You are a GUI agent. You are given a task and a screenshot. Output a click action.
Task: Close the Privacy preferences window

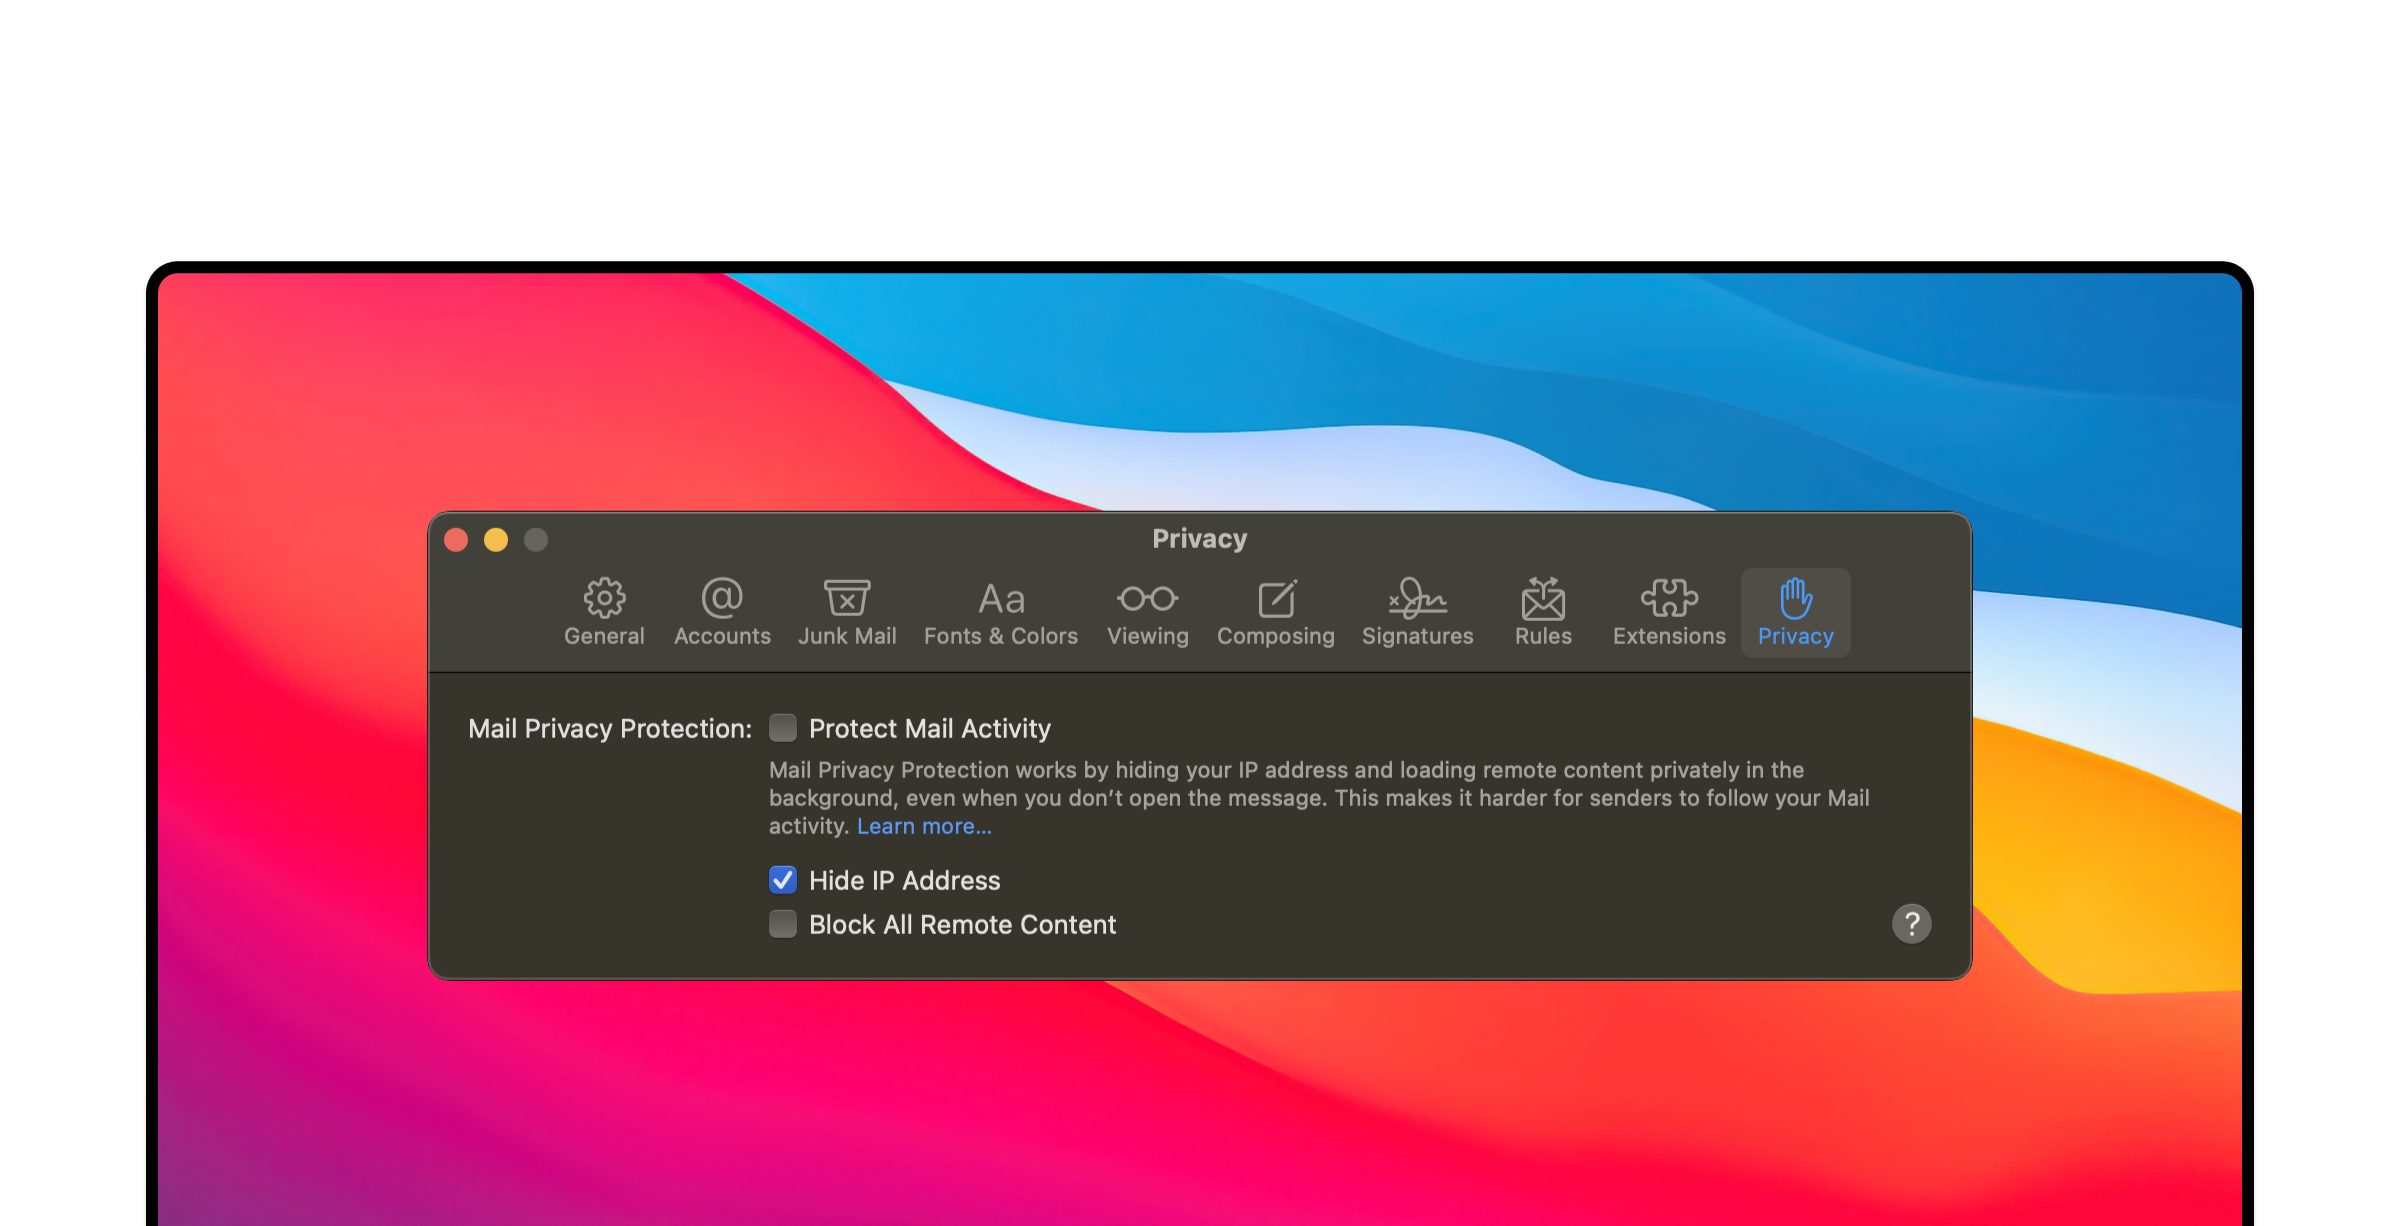460,538
